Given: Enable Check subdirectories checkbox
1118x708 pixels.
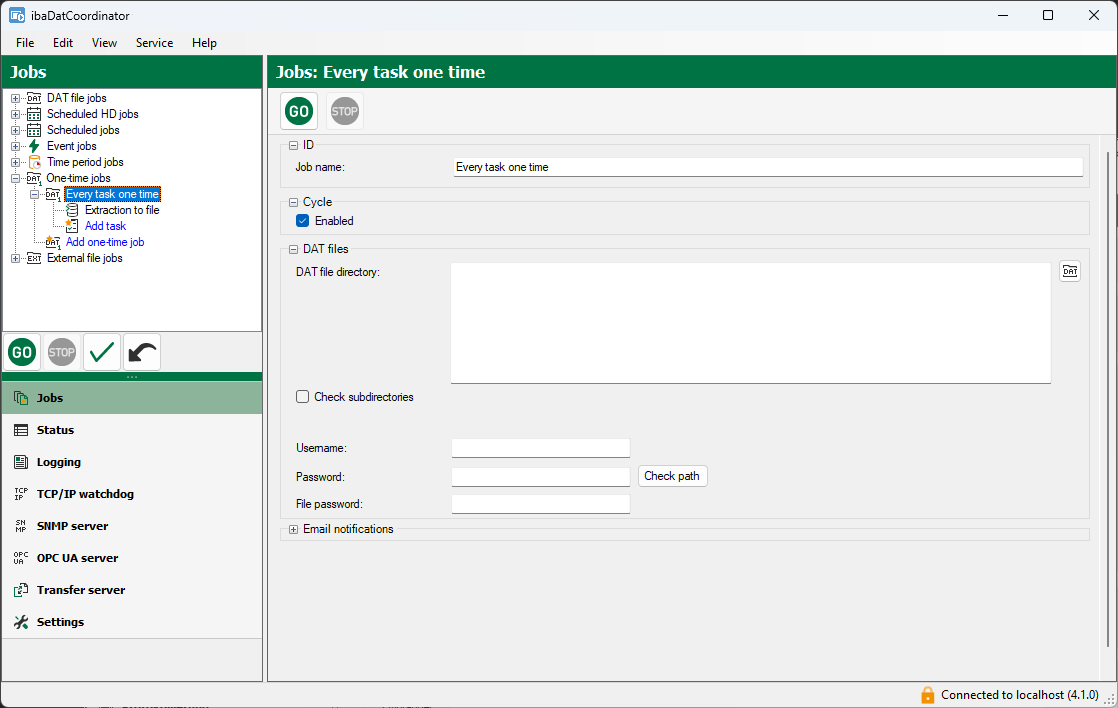Looking at the screenshot, I should point(302,397).
